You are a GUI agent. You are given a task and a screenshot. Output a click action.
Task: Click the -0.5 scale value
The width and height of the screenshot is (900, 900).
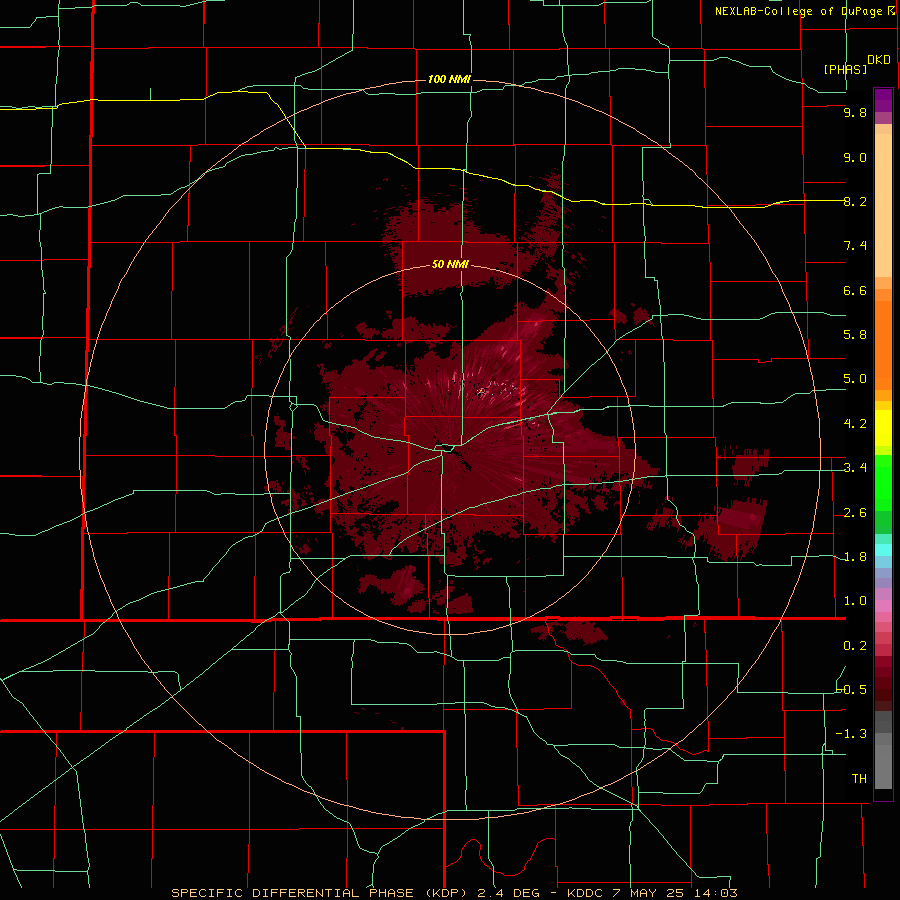(851, 689)
